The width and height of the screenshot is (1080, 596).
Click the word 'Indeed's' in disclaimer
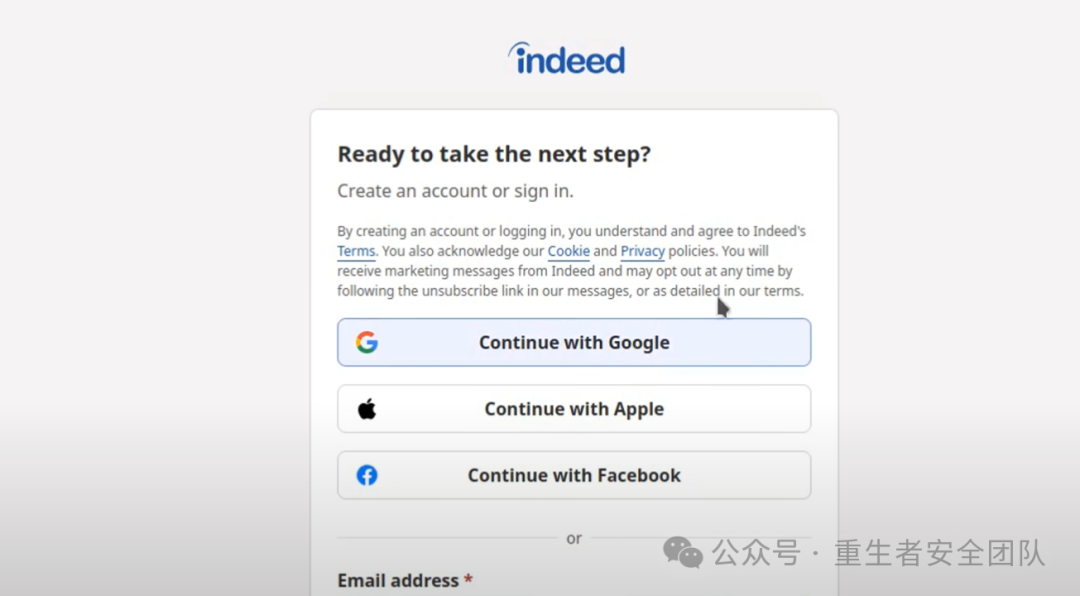click(x=779, y=231)
